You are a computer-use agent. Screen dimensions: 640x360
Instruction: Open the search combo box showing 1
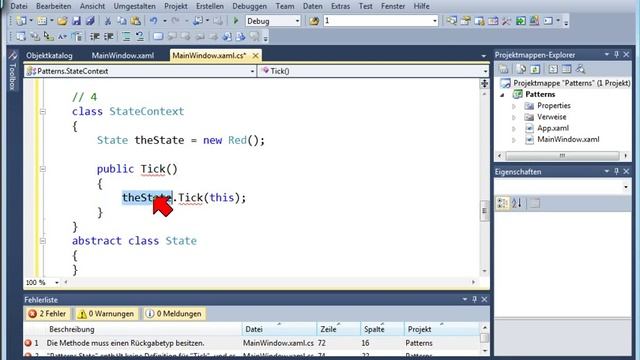[435, 21]
